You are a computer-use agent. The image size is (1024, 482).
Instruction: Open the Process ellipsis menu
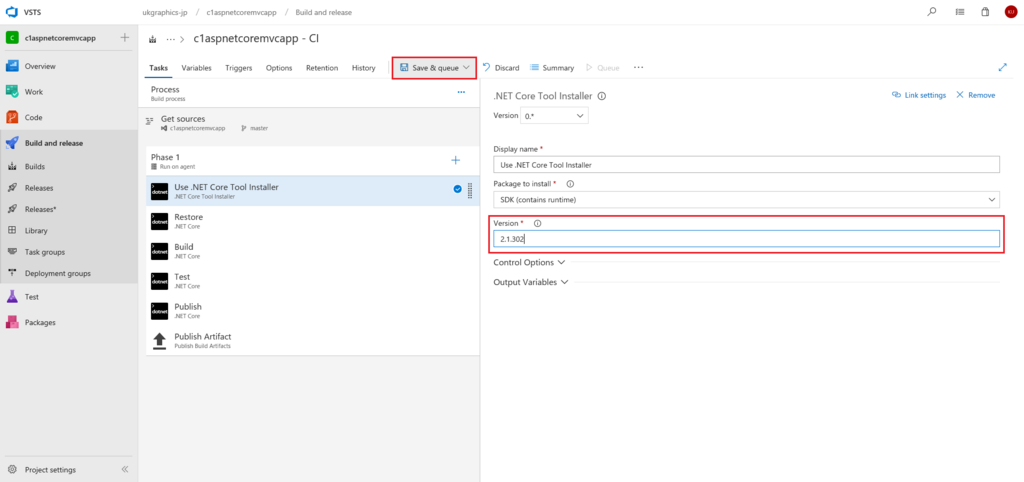[x=461, y=93]
